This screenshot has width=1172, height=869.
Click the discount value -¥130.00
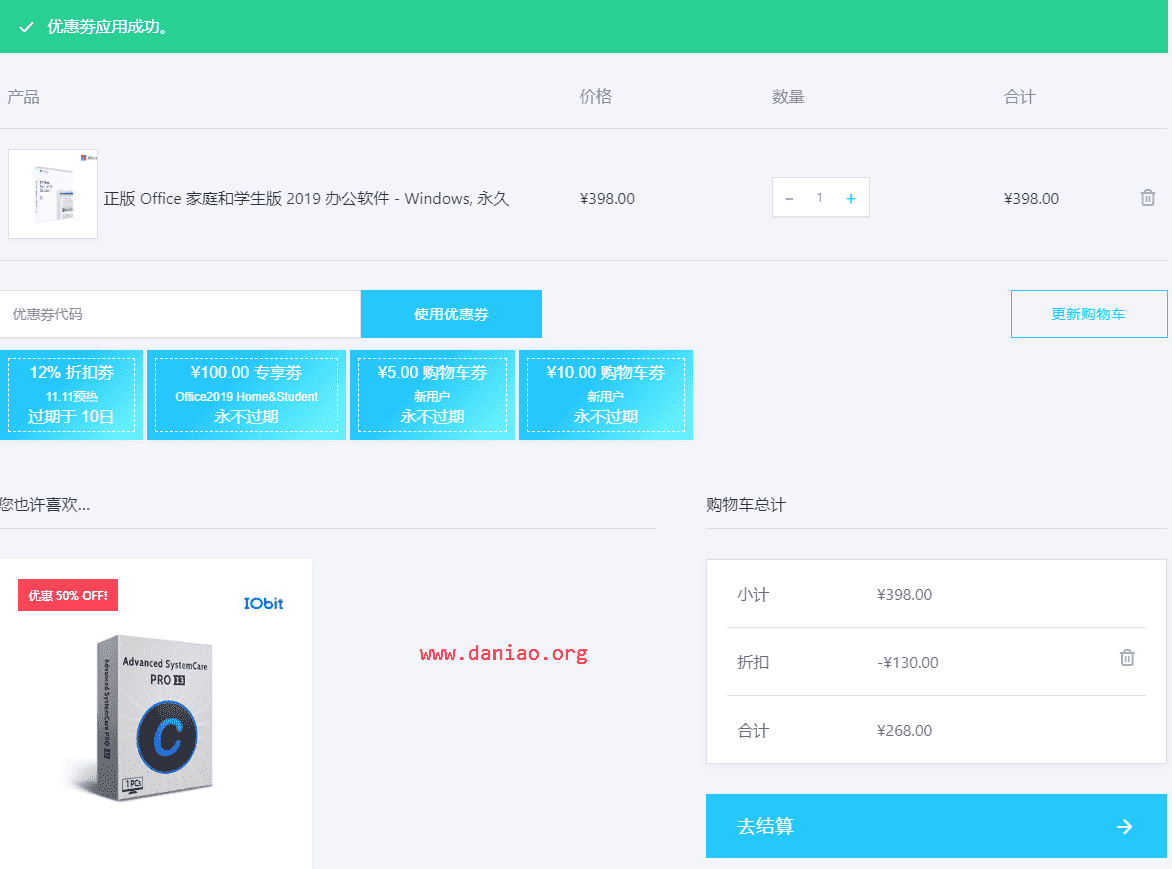pyautogui.click(x=907, y=663)
